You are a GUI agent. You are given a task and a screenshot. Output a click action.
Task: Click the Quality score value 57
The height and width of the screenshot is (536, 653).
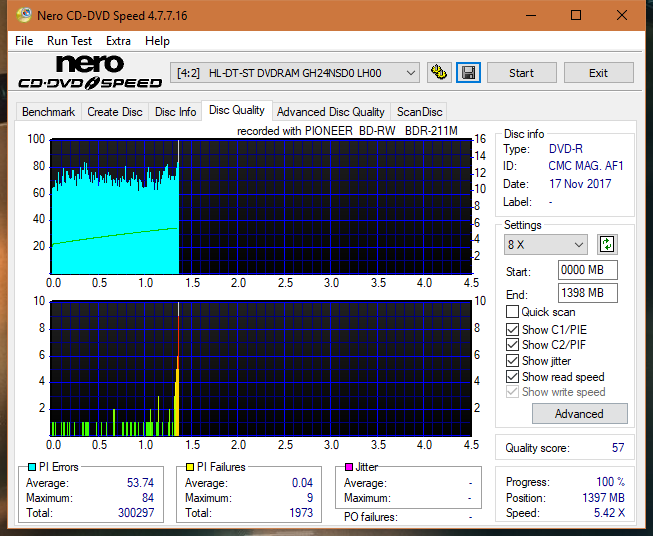pyautogui.click(x=618, y=448)
